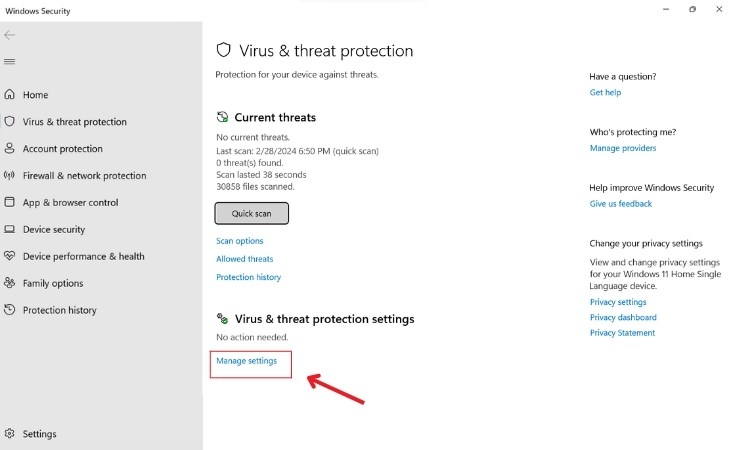Toggle the hamburger navigation menu
Image resolution: width=730 pixels, height=450 pixels.
tap(10, 62)
